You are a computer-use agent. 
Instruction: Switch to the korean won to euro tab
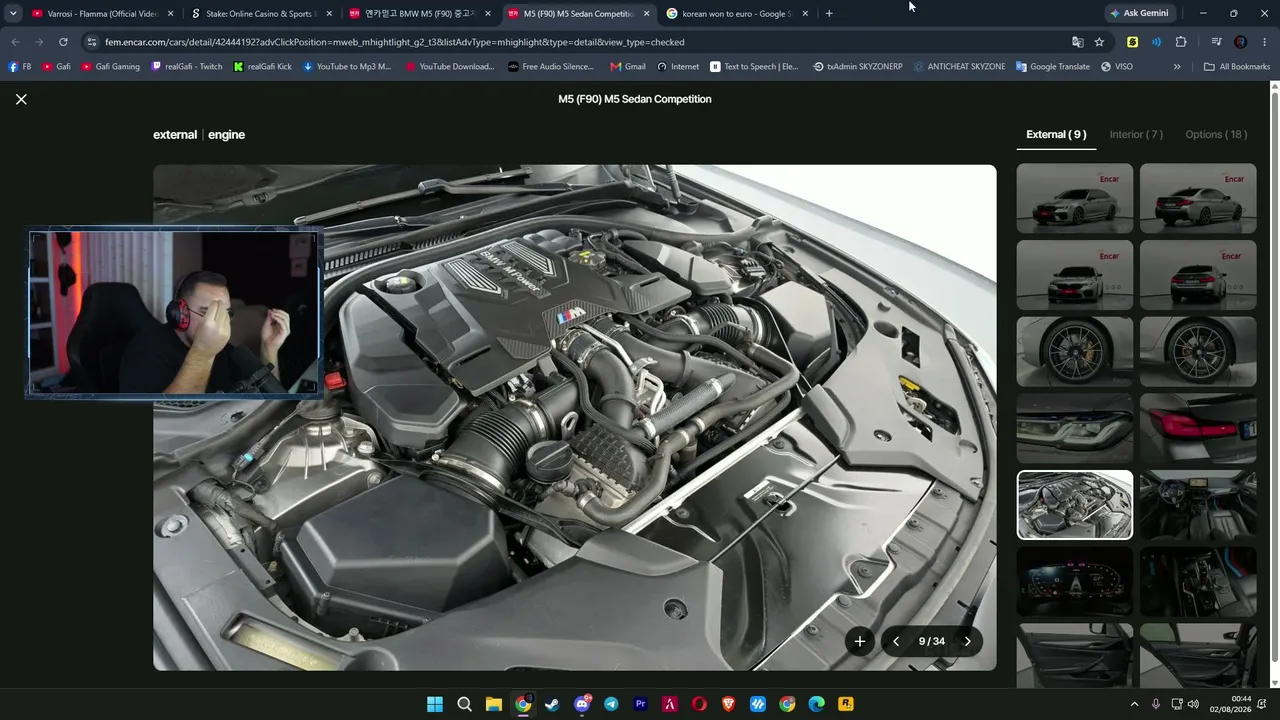click(736, 14)
